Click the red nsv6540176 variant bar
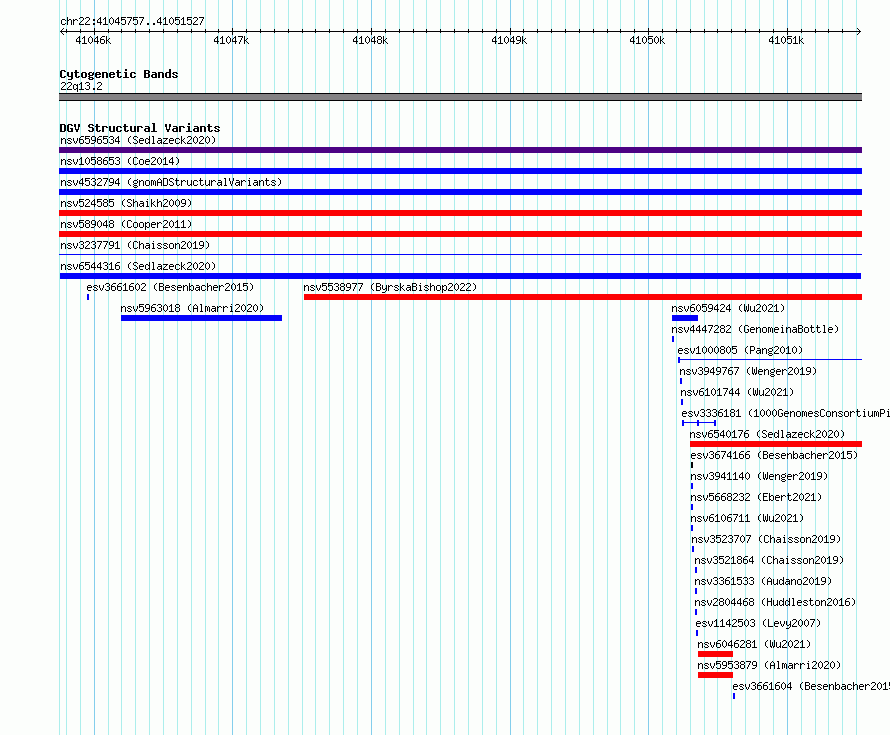Viewport: 890px width, 735px height. click(776, 444)
